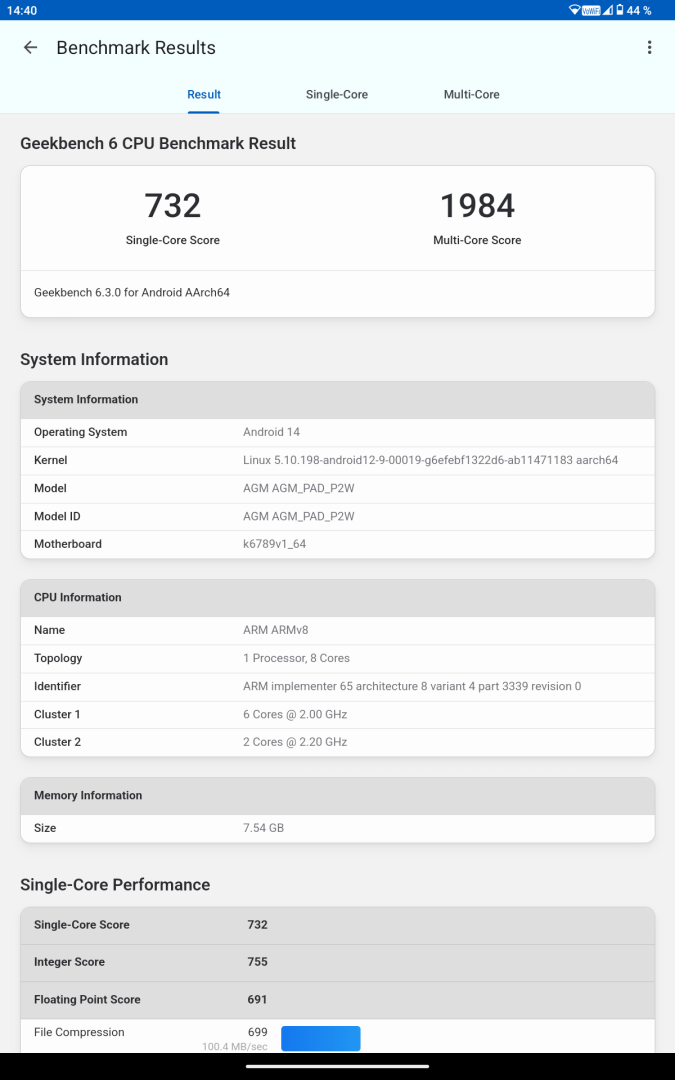Screen dimensions: 675x1080
Task: Tap the Wi-Fi status icon
Action: pyautogui.click(x=575, y=10)
